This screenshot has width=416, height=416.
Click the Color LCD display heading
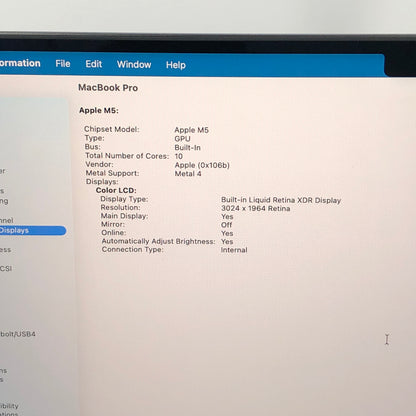click(x=116, y=190)
